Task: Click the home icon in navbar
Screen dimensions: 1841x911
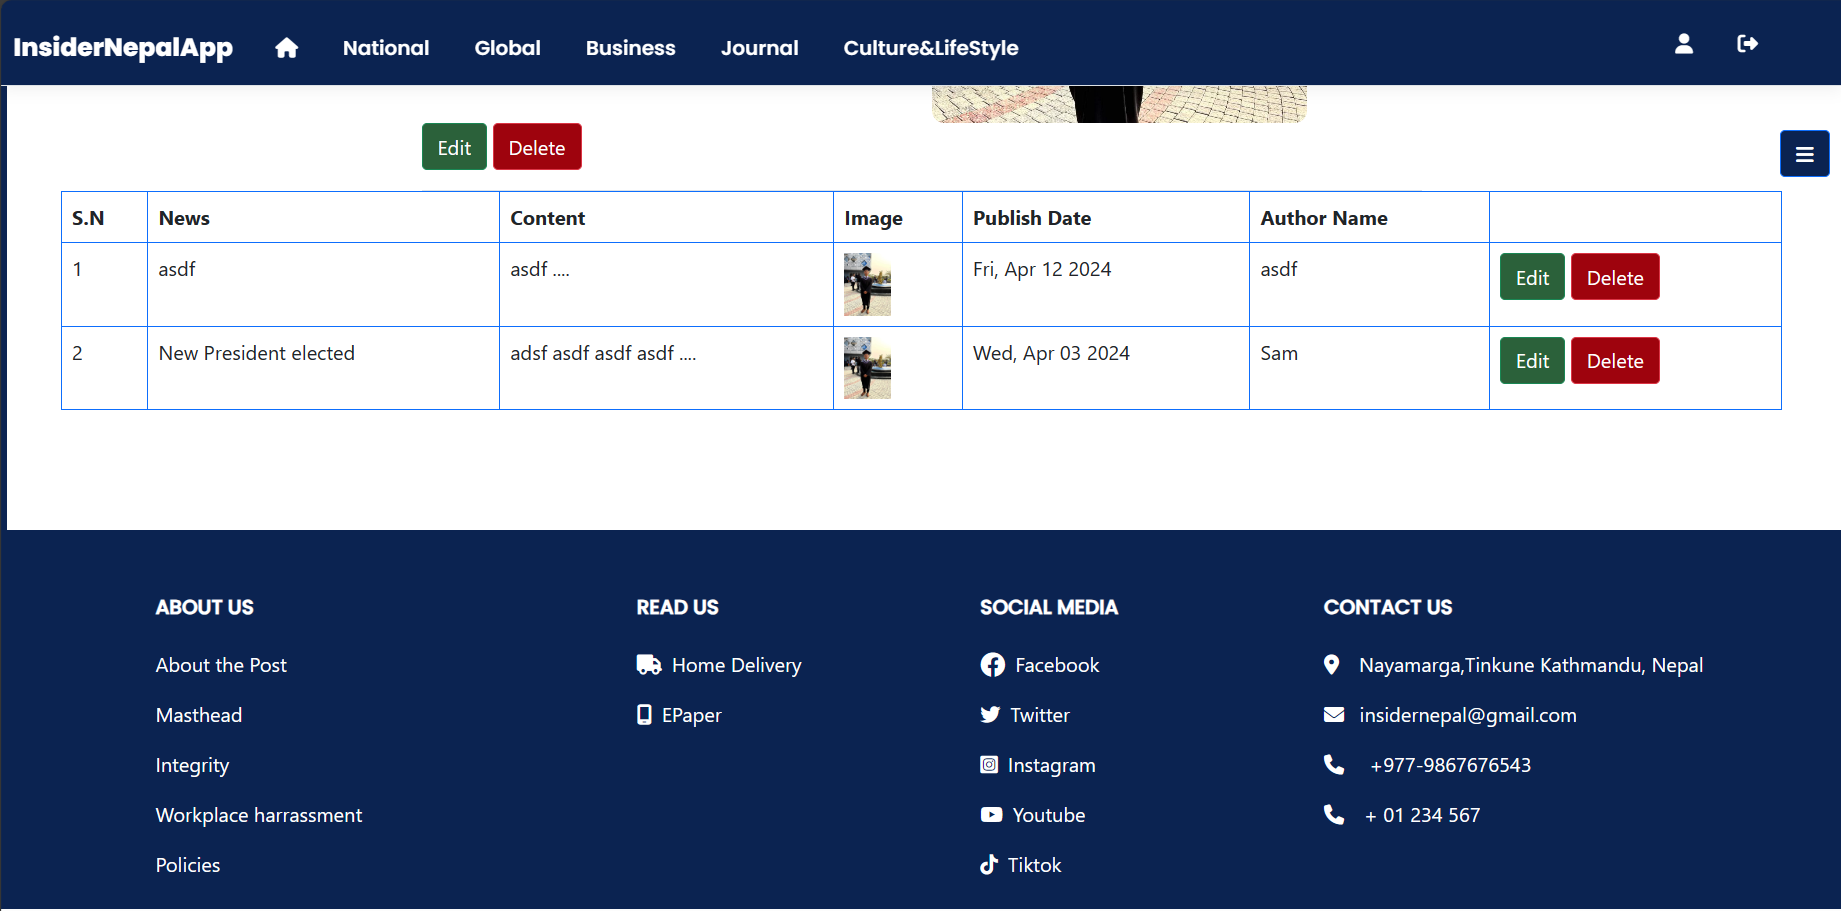Action: [287, 48]
